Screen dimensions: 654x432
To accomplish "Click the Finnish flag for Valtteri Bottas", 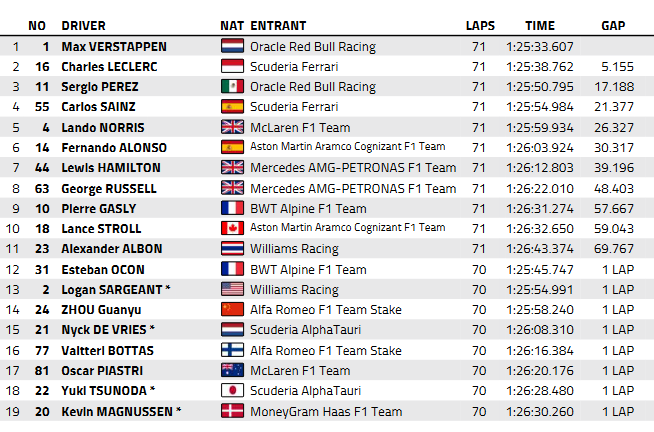I will pos(232,350).
